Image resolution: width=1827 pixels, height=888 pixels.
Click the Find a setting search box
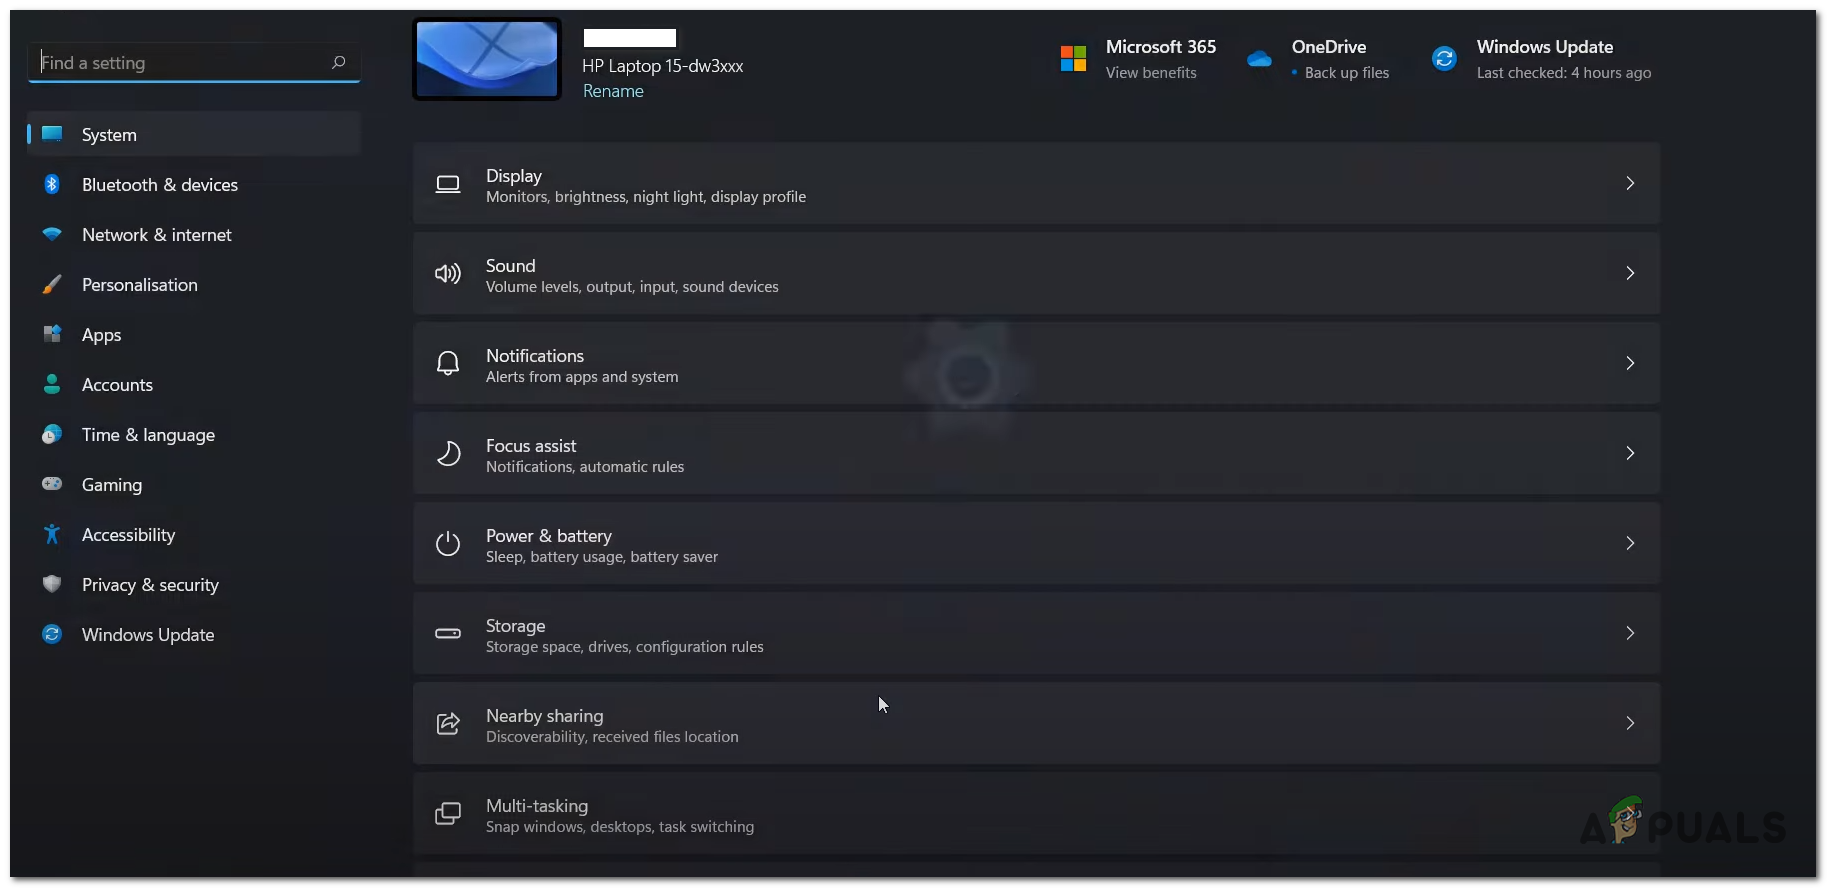point(194,62)
